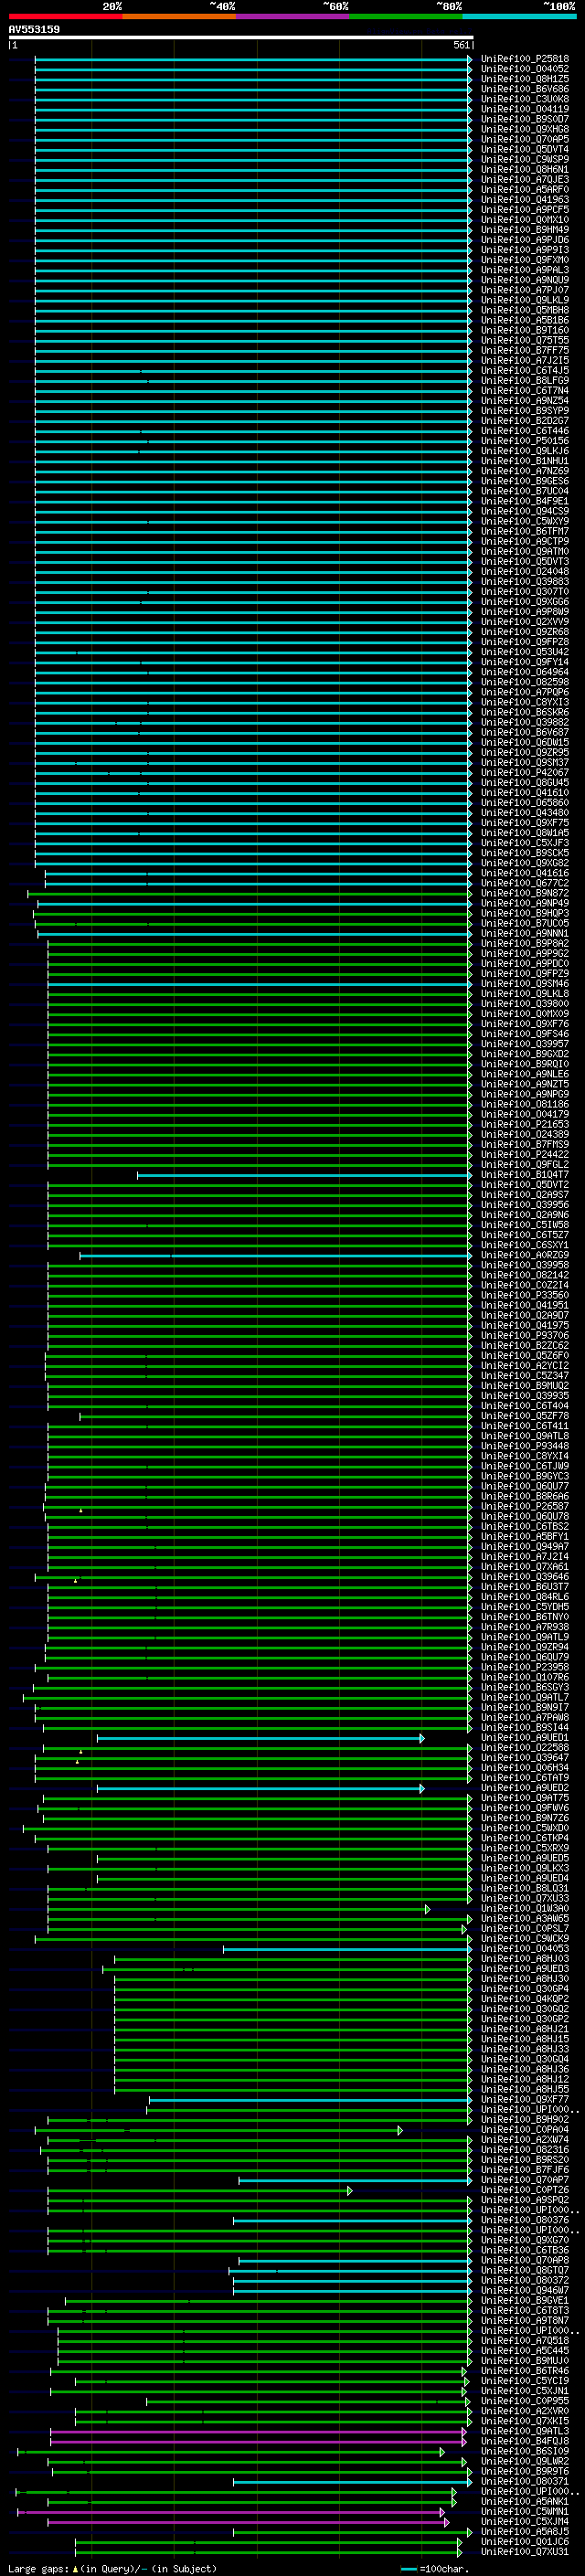Open hit UniRef100_O22588
The image size is (585, 2576).
pyautogui.click(x=525, y=1748)
